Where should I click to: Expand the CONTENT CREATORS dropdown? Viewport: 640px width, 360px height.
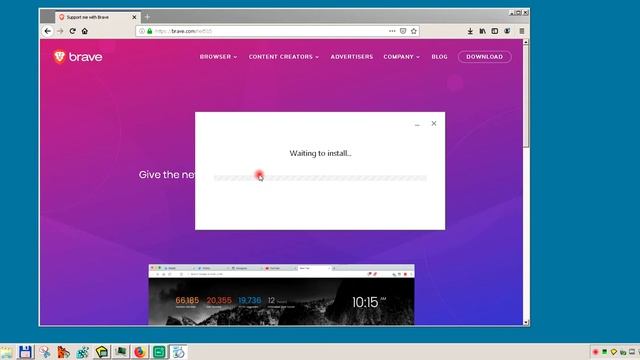[284, 57]
